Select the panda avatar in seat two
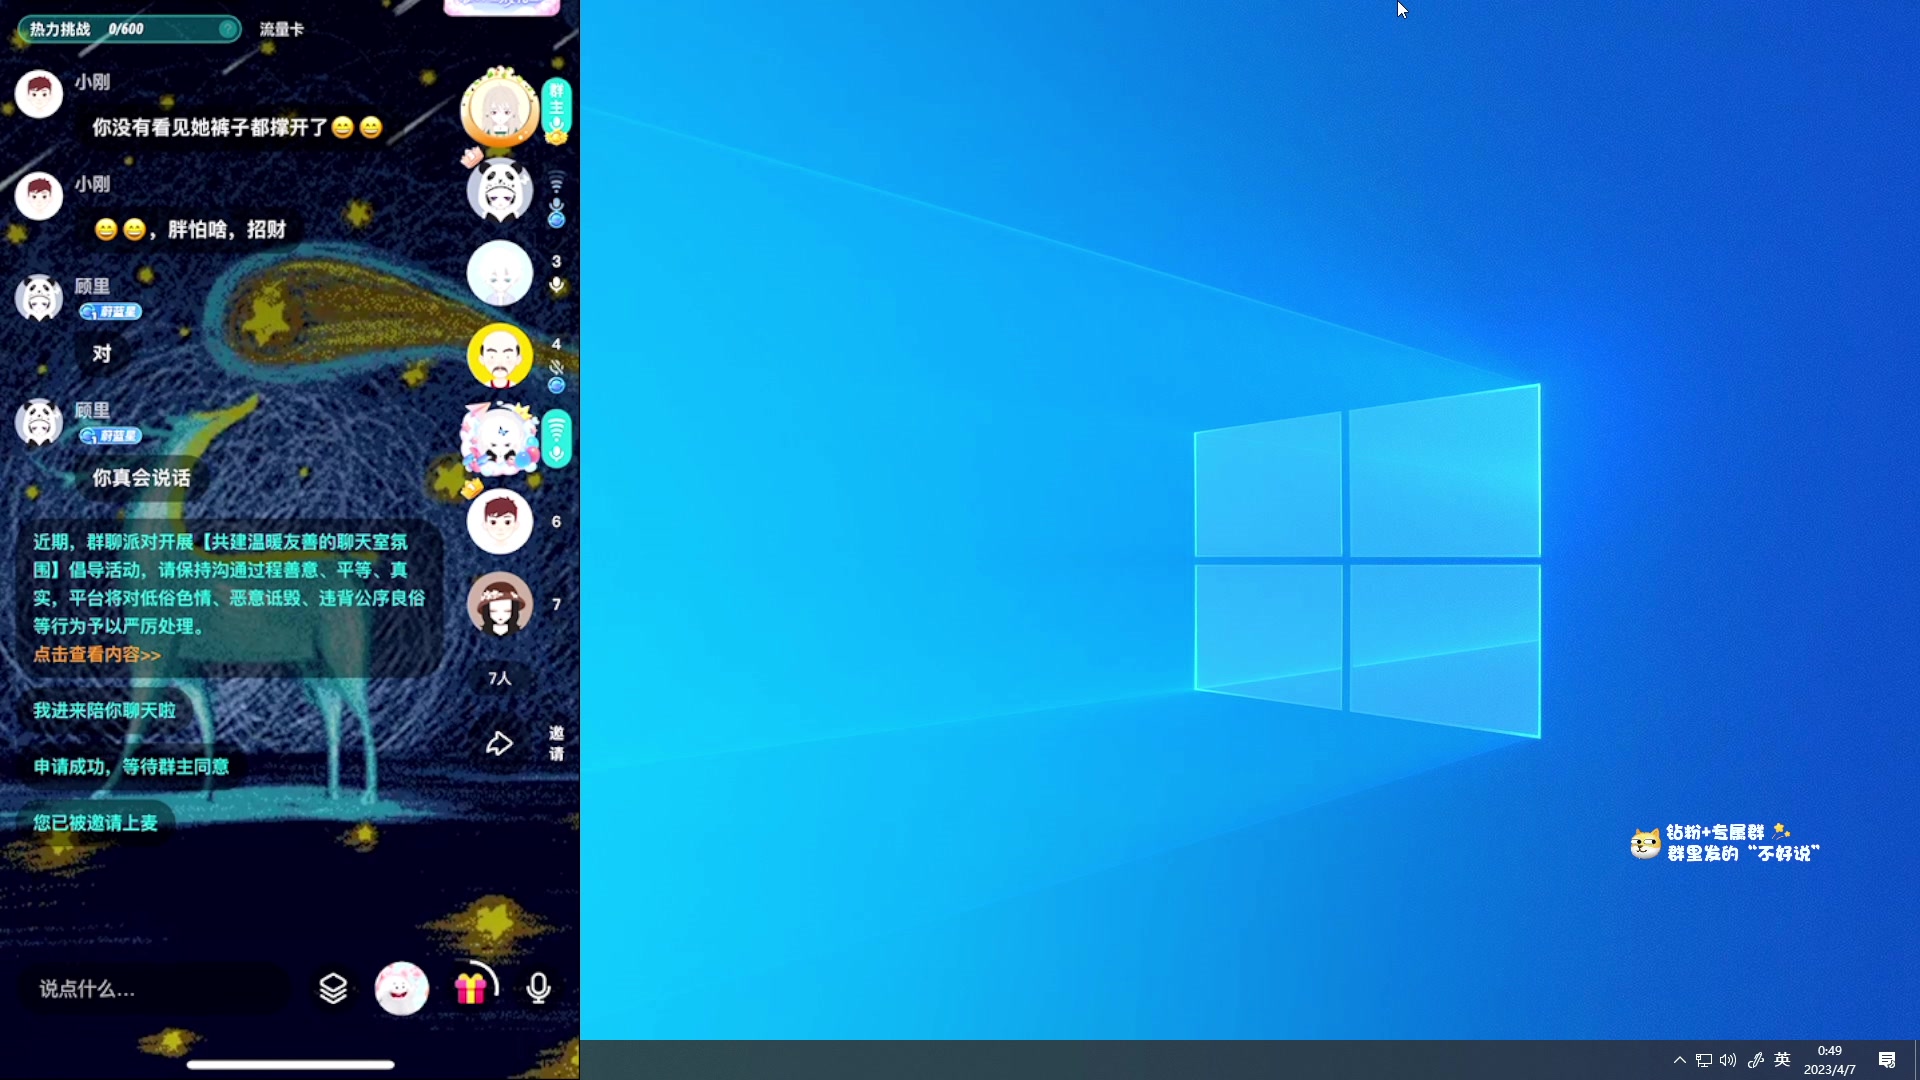Viewport: 1920px width, 1080px height. click(499, 190)
